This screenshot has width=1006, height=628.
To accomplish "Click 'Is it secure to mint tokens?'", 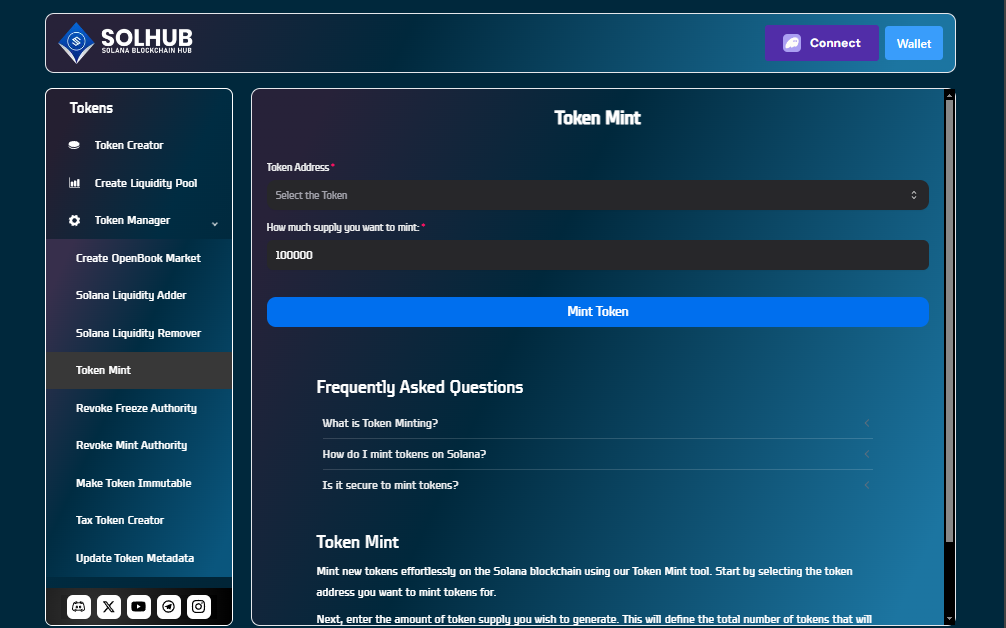I will pyautogui.click(x=390, y=485).
